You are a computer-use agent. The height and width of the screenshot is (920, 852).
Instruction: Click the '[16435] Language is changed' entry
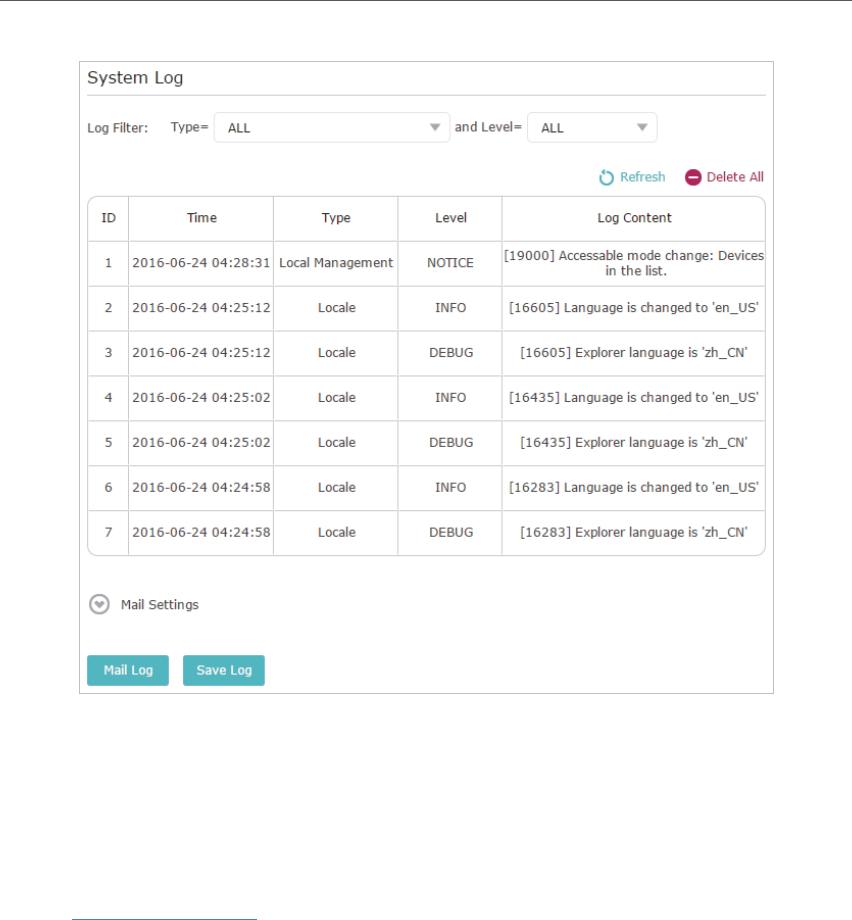[x=634, y=398]
